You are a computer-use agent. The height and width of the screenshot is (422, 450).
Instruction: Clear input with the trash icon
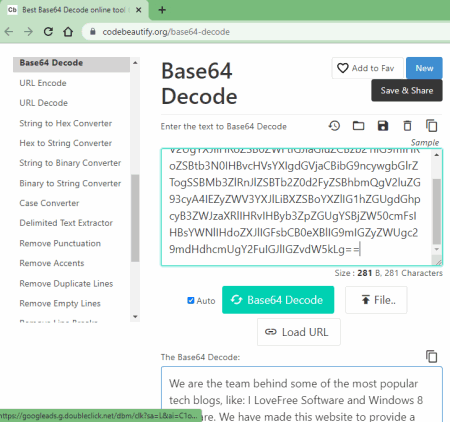point(407,126)
